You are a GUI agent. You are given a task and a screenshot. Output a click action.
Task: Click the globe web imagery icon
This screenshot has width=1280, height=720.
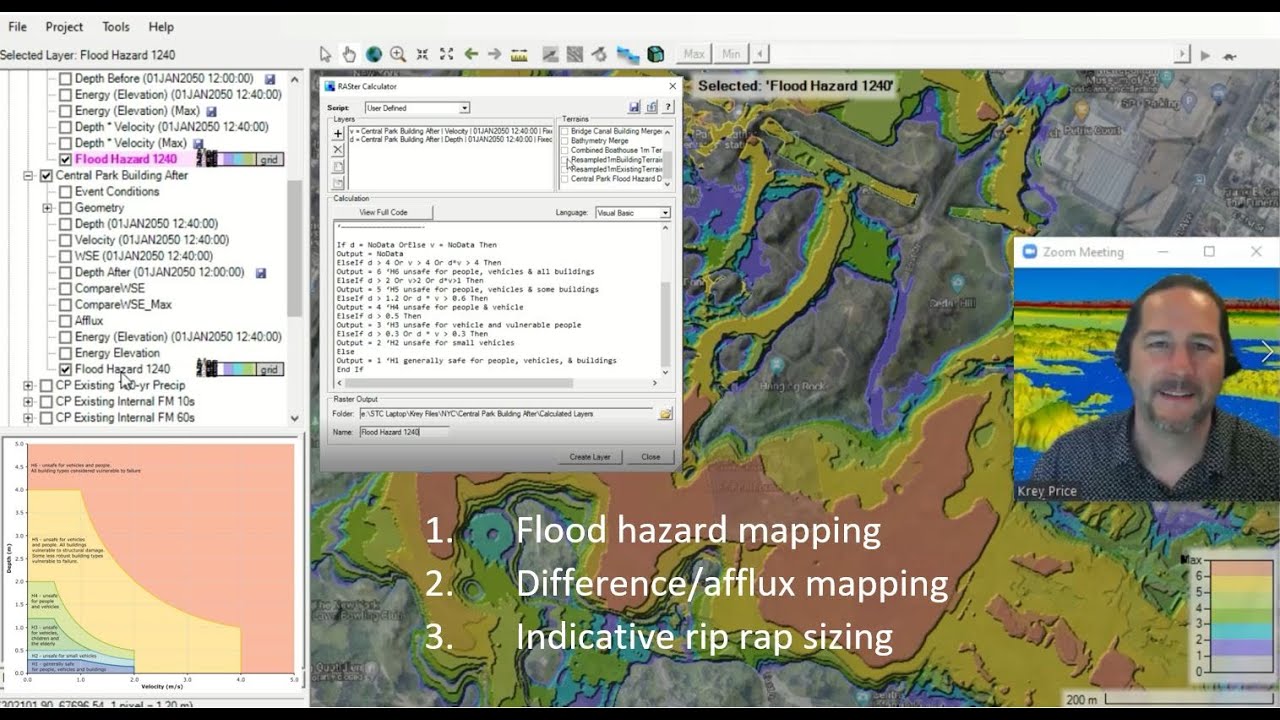pos(373,54)
